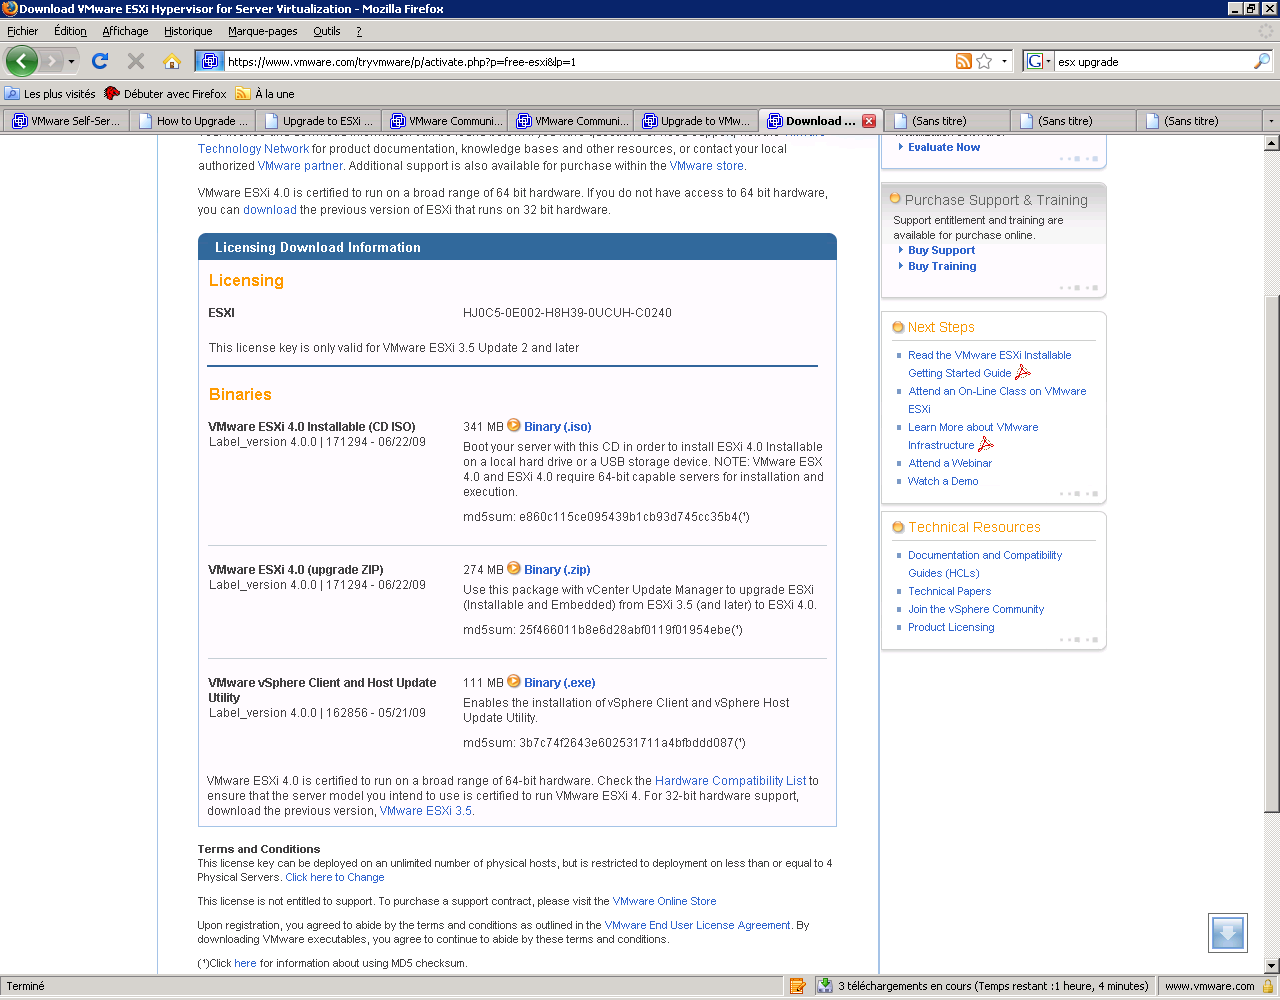1280x1000 pixels.
Task: Close the Download tab
Action: tap(869, 121)
